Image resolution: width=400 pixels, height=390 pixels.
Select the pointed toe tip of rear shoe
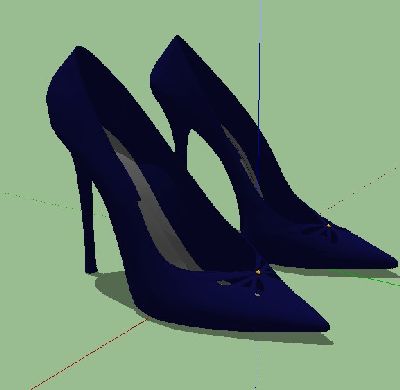393,263
